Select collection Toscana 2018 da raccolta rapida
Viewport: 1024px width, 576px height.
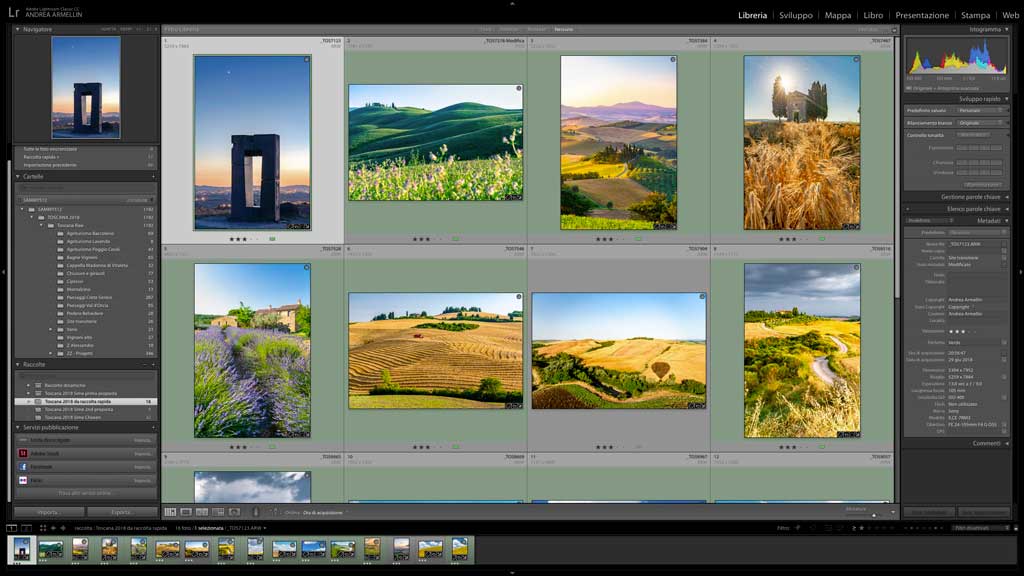[x=86, y=402]
